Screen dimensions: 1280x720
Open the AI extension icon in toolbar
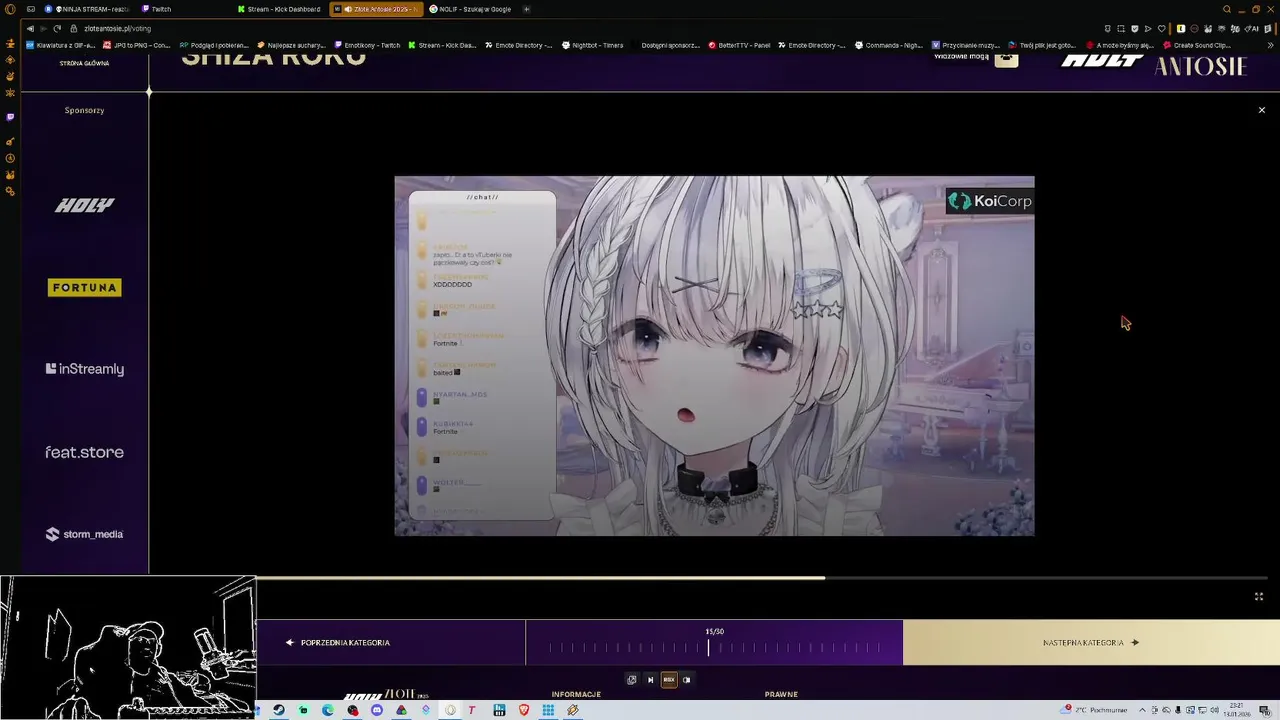tap(1253, 28)
